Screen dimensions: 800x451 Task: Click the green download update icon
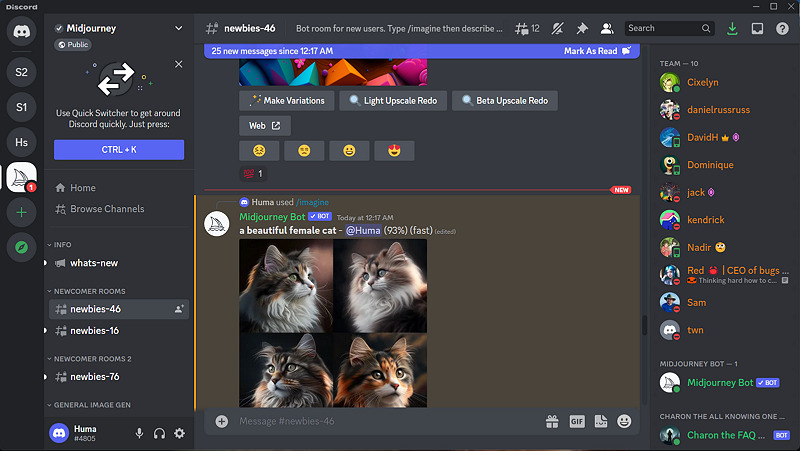pyautogui.click(x=732, y=29)
